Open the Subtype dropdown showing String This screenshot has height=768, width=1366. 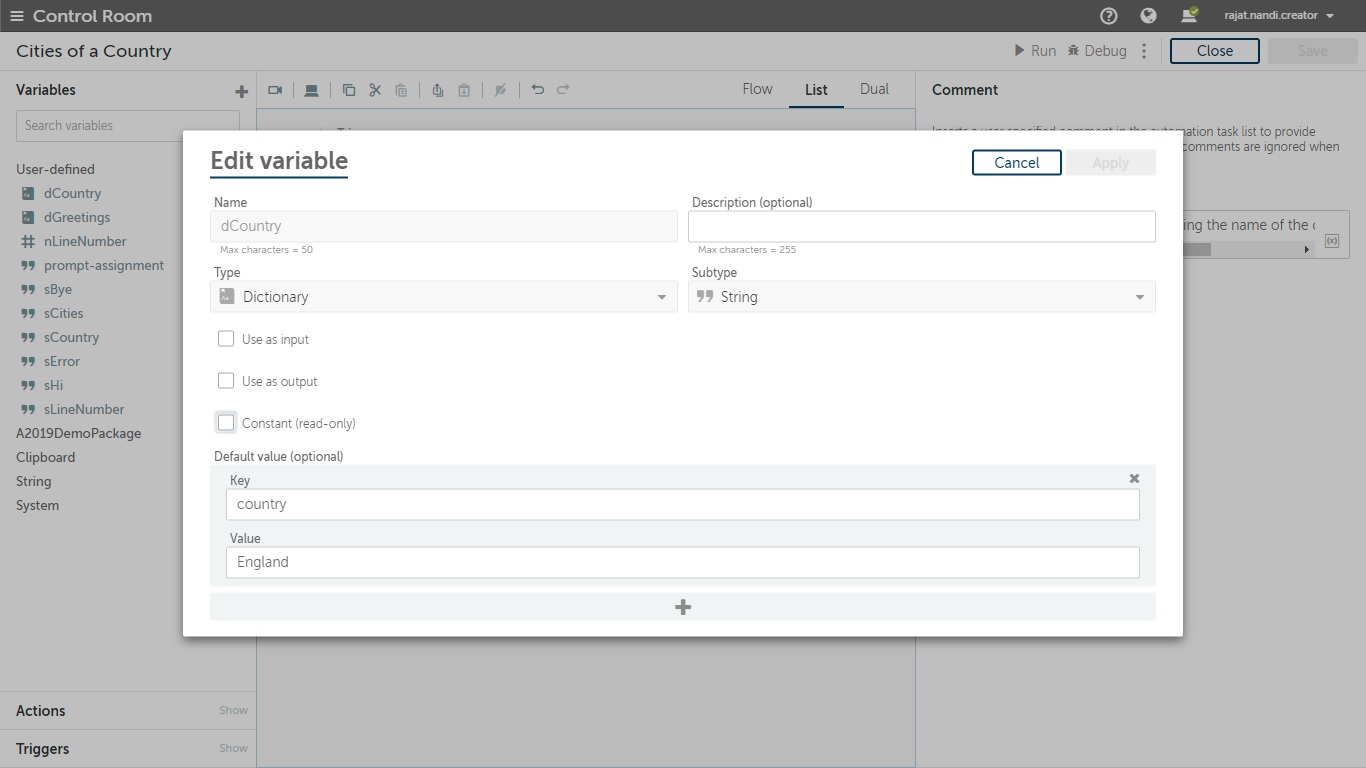921,297
